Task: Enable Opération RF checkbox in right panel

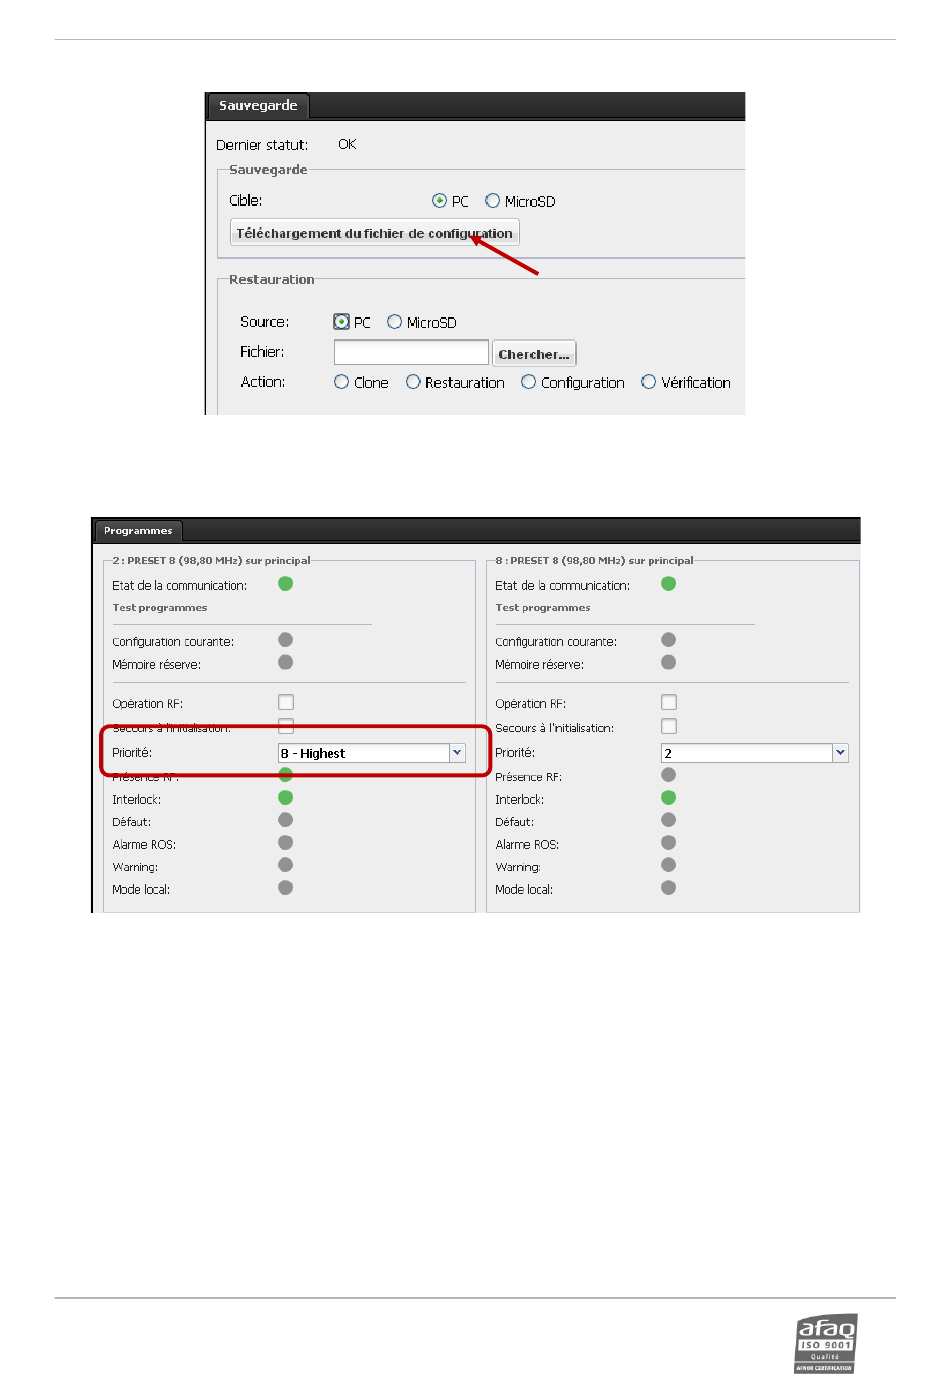Action: tap(669, 703)
